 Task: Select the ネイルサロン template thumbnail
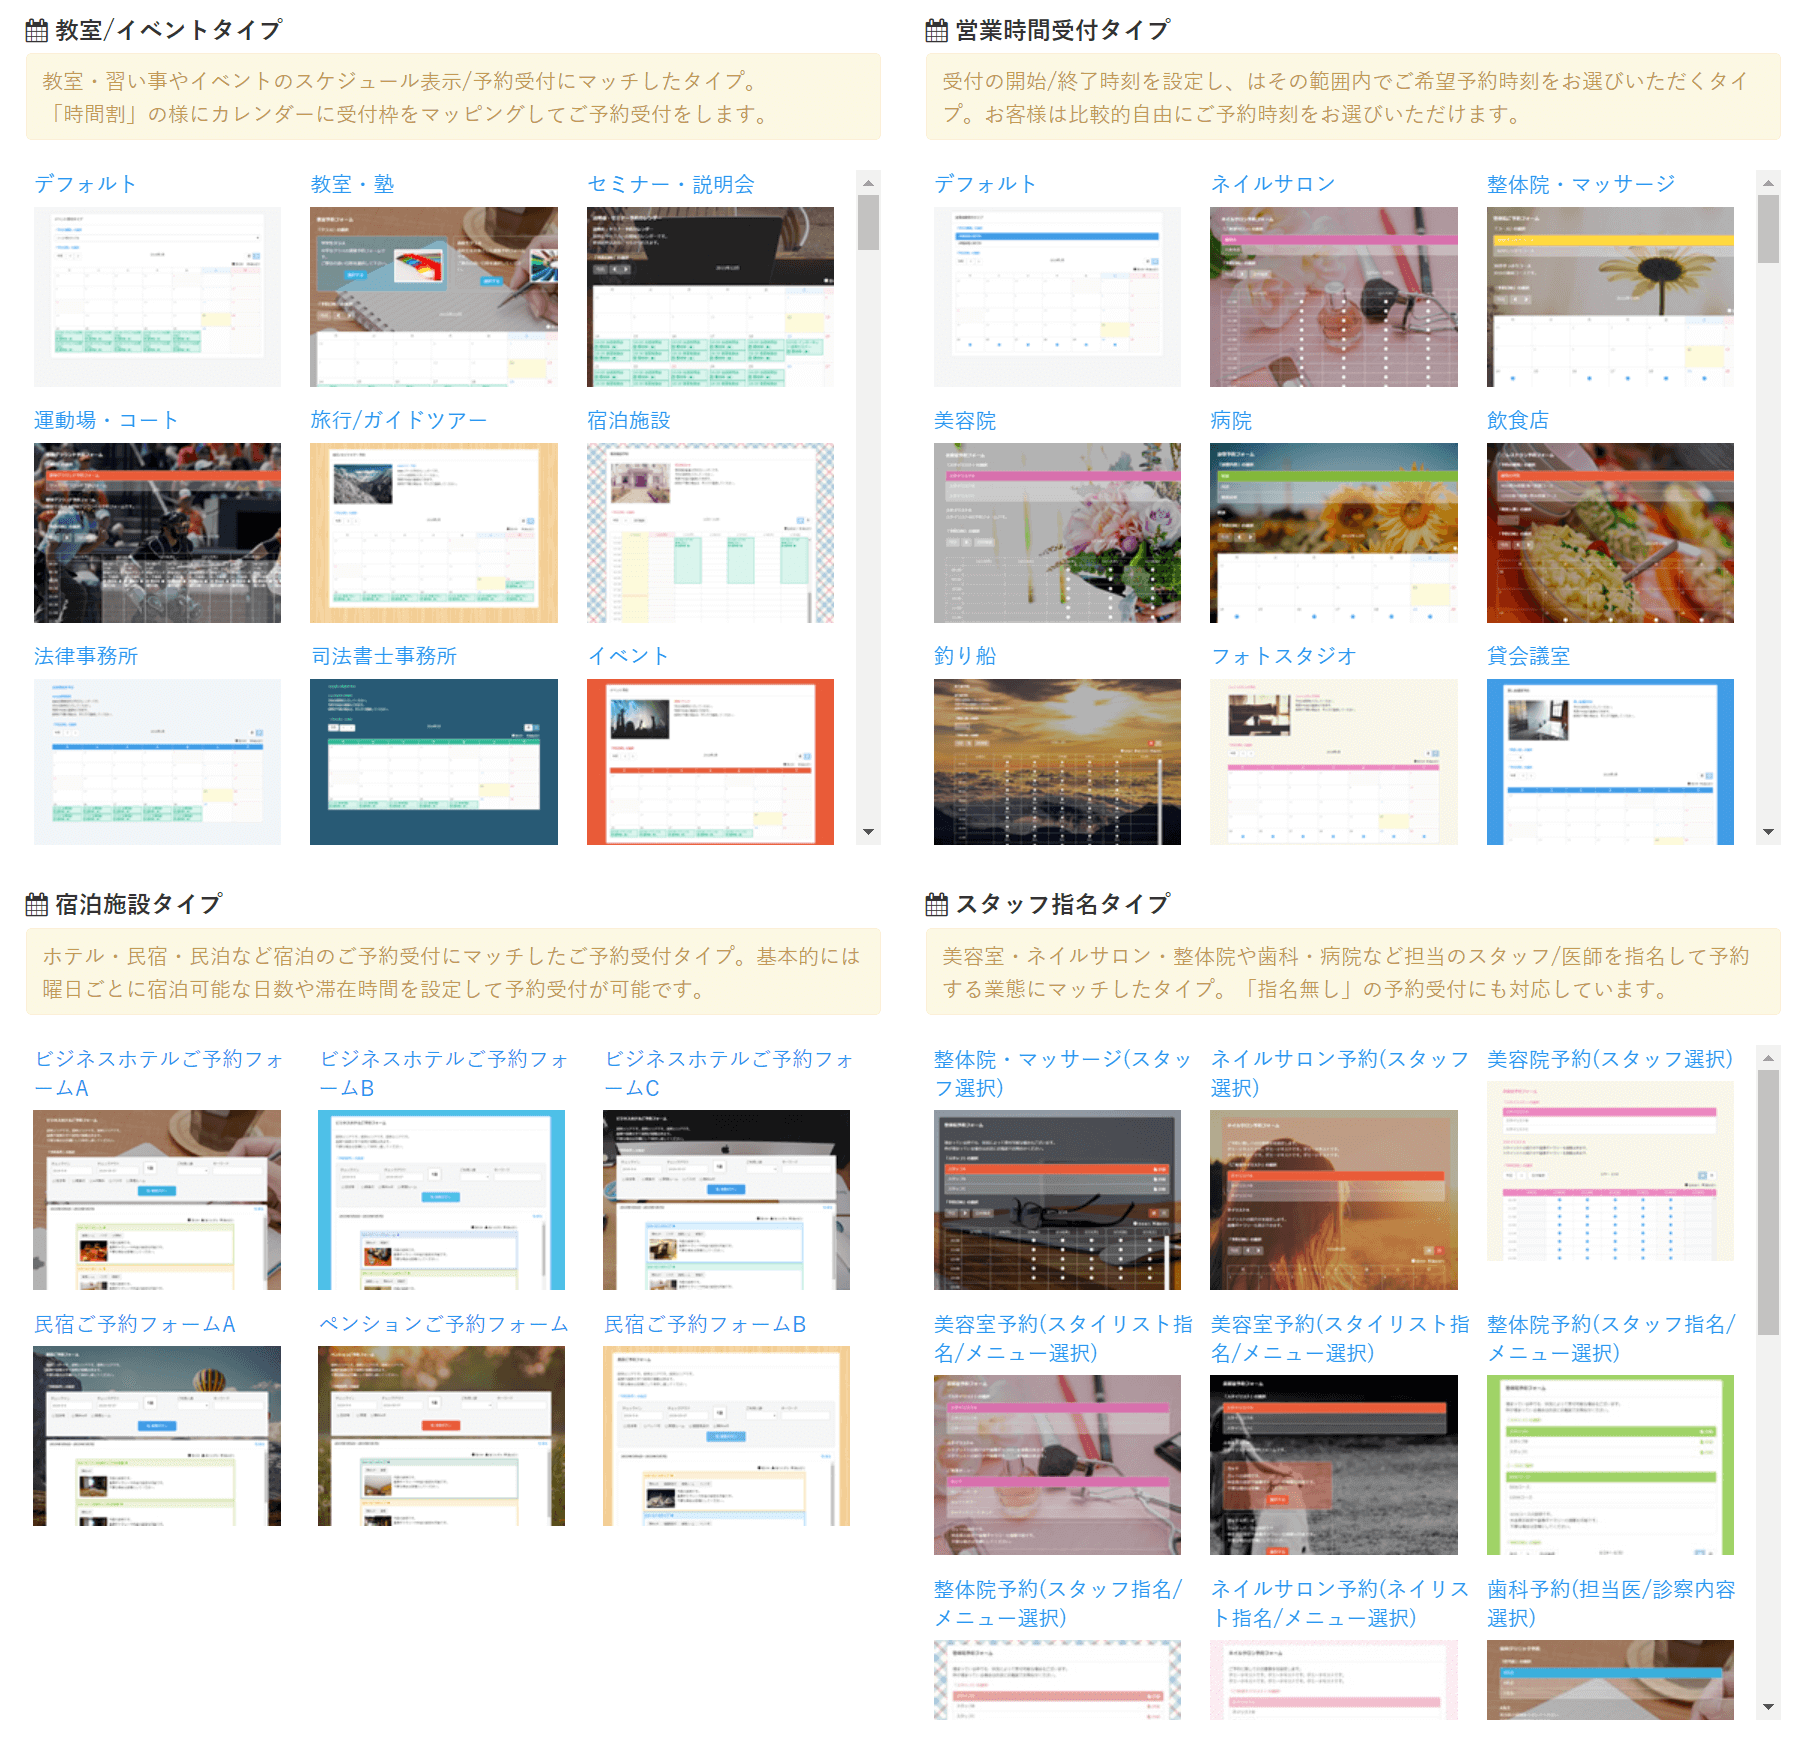pyautogui.click(x=1333, y=297)
